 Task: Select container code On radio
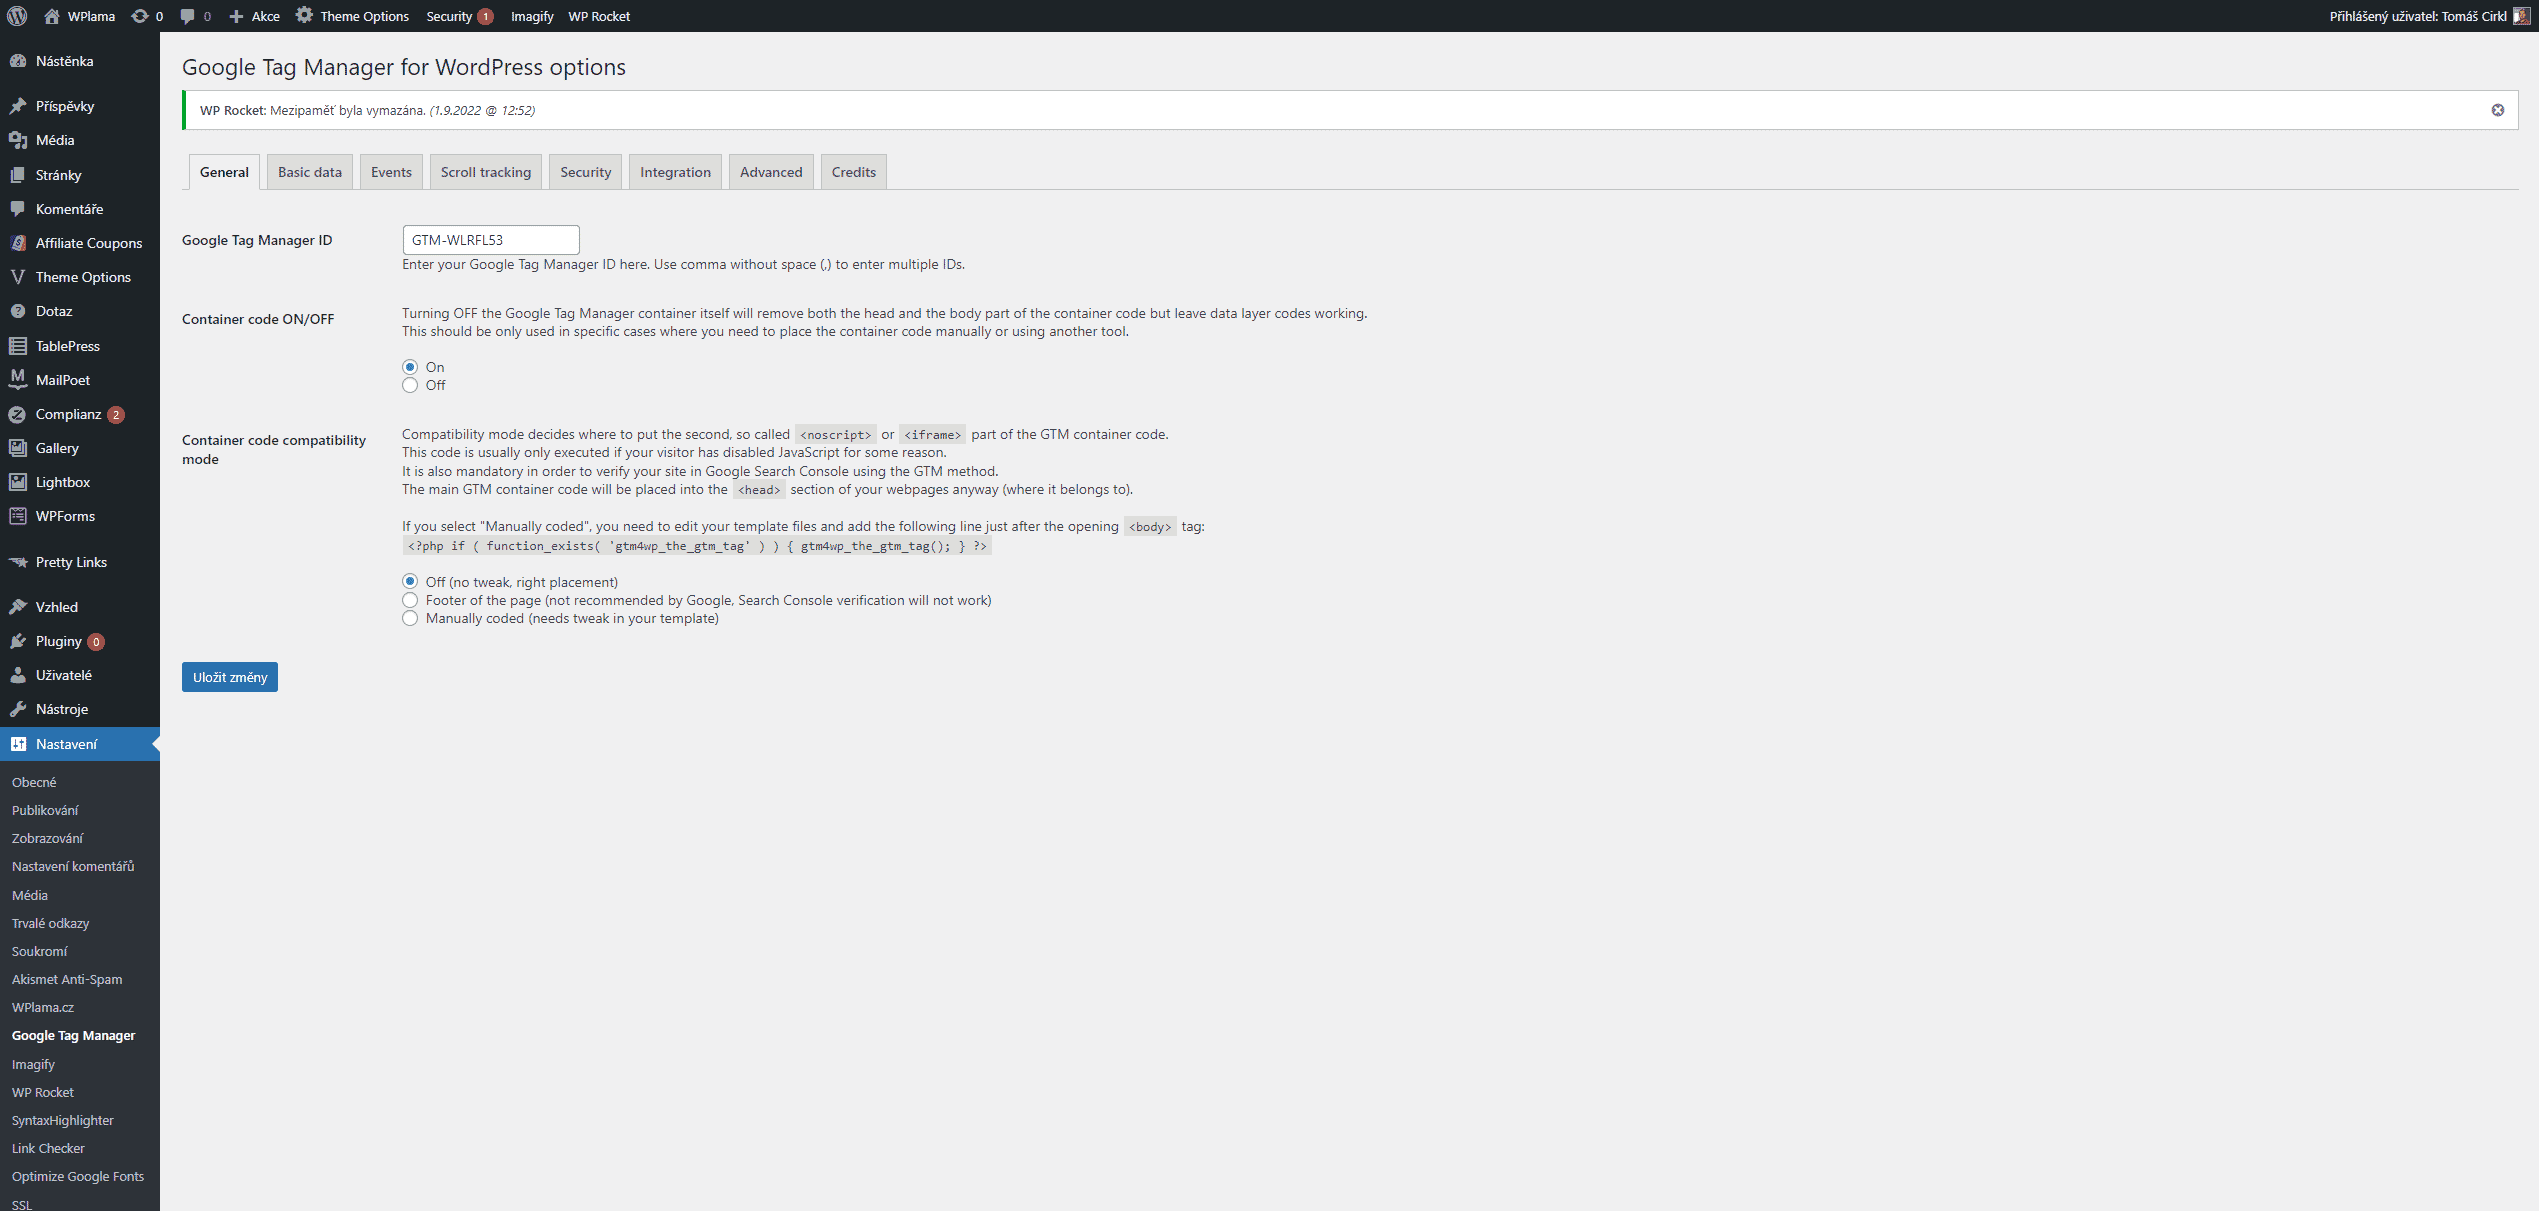(x=410, y=367)
